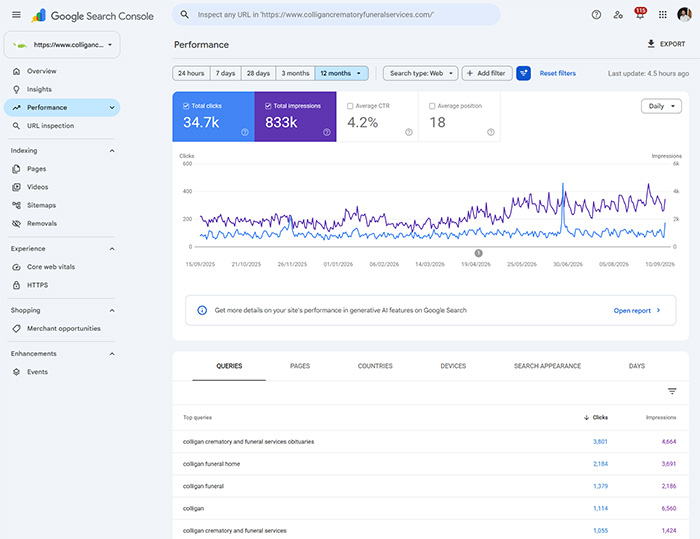Sort by the Clicks column header
Viewport: 700px width, 539px height.
[596, 418]
